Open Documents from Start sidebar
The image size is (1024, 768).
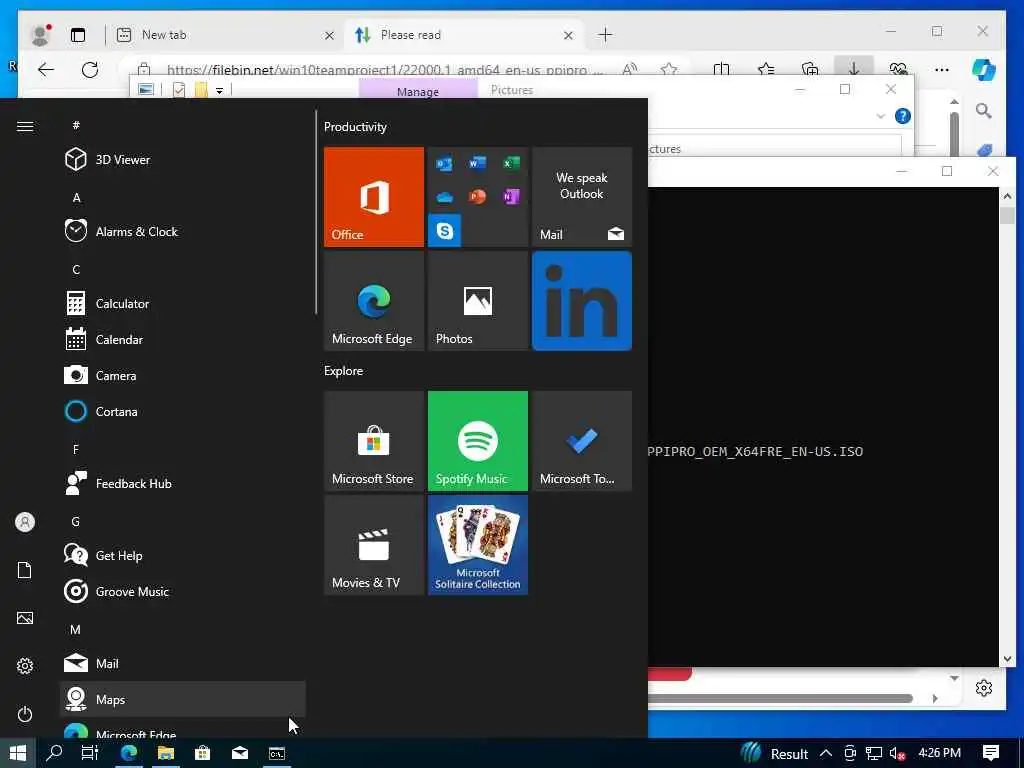pos(25,570)
